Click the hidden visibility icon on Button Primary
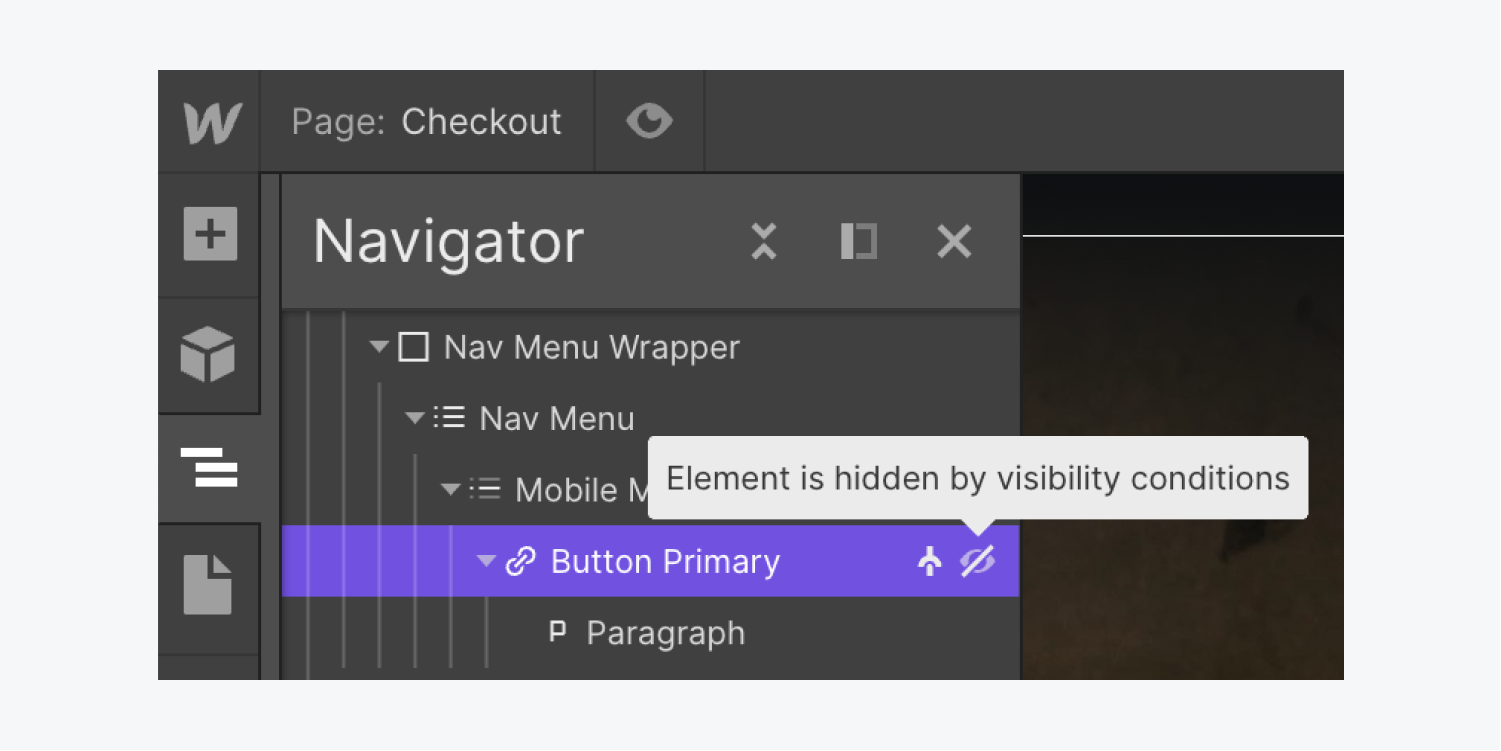The image size is (1501, 751). [x=977, y=562]
